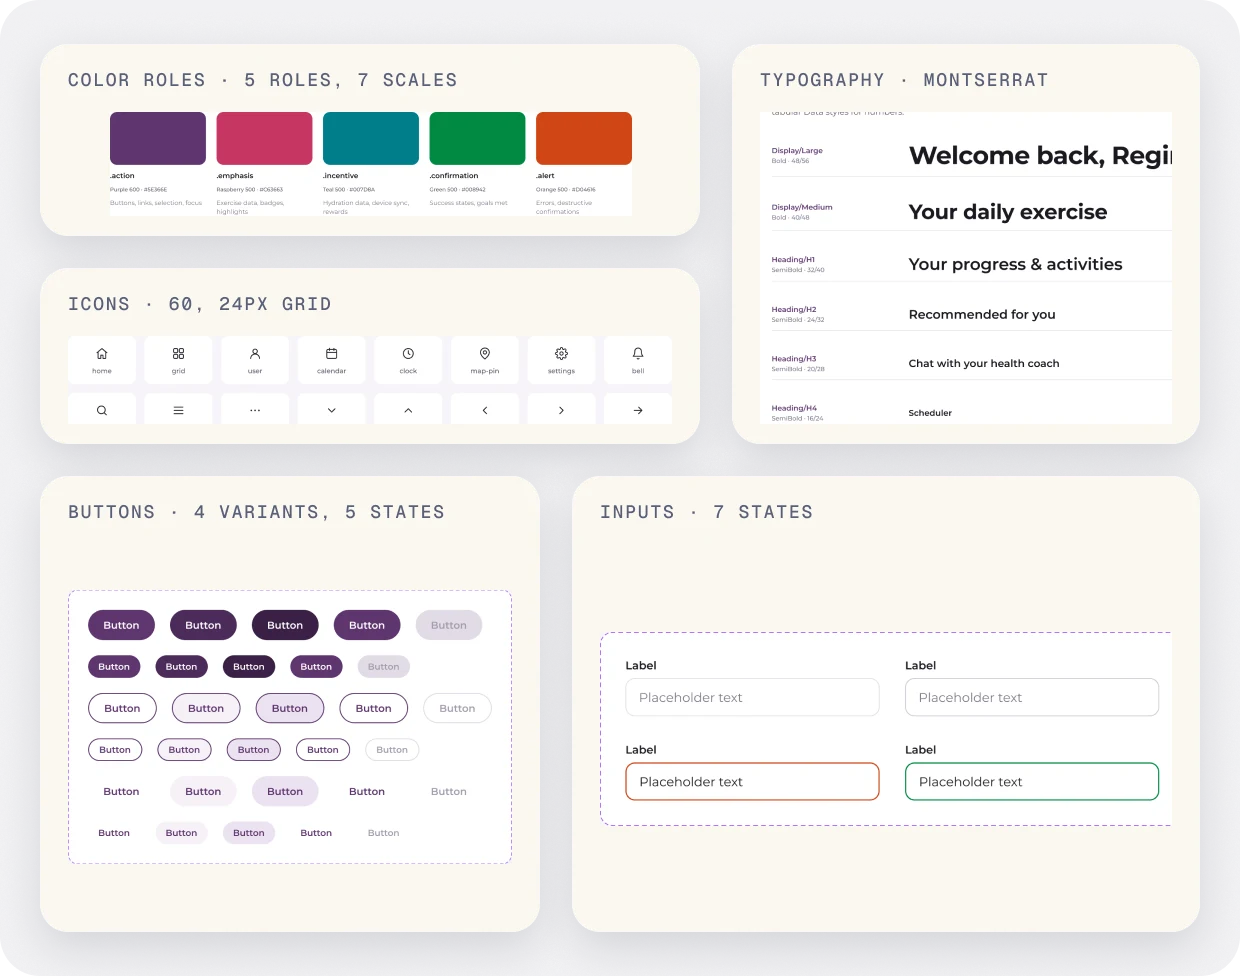The image size is (1240, 976).
Task: Click the first small outlined Button in fourth row
Action: point(115,750)
